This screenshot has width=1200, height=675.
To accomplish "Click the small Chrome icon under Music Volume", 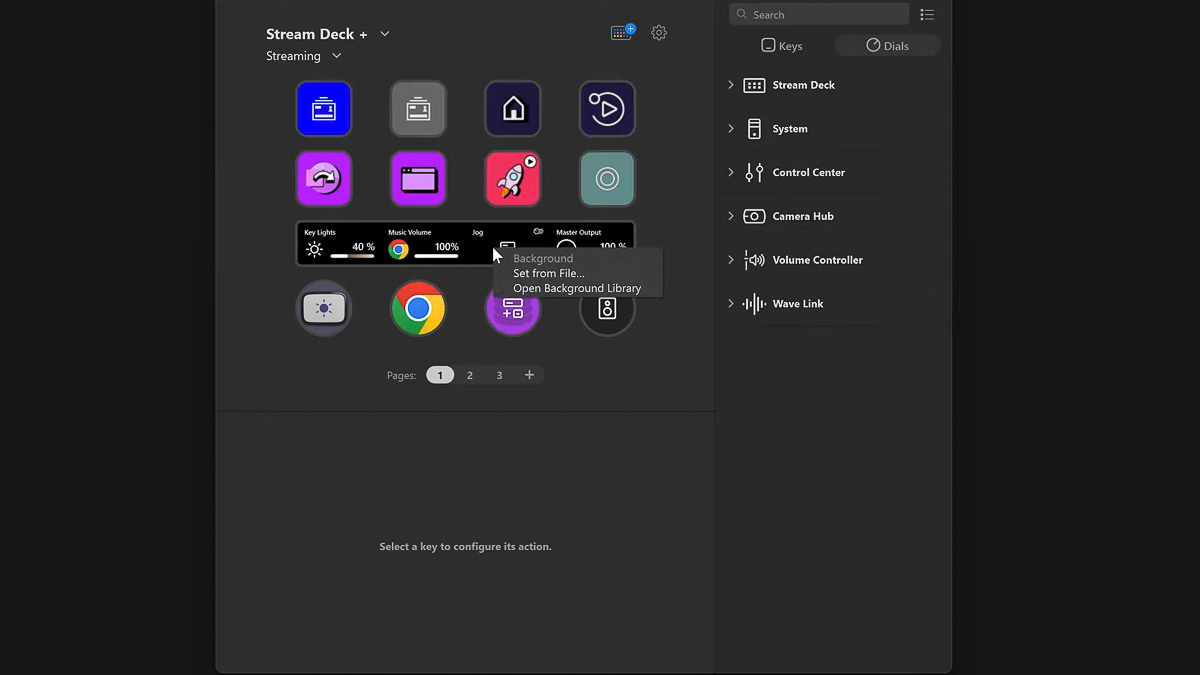I will pyautogui.click(x=398, y=249).
